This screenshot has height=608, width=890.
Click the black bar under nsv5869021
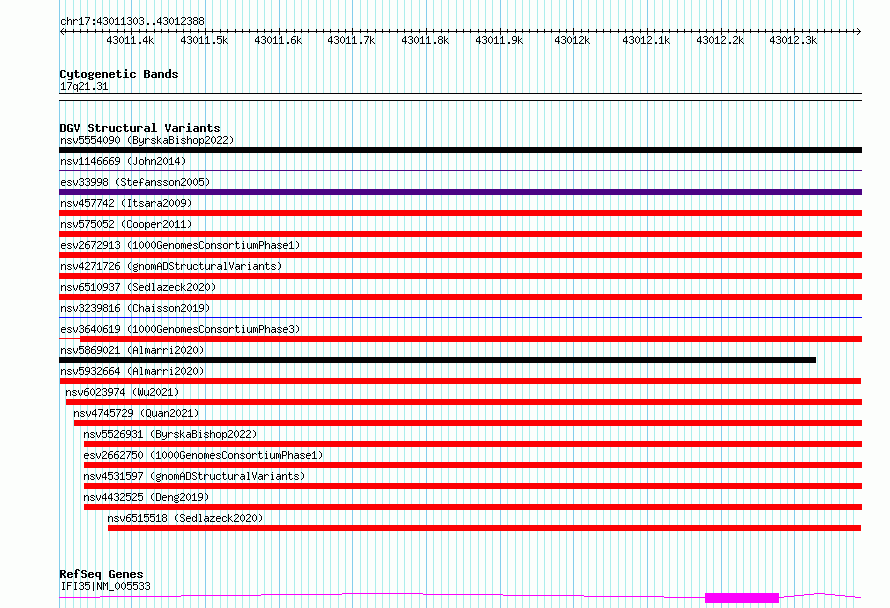coord(438,360)
